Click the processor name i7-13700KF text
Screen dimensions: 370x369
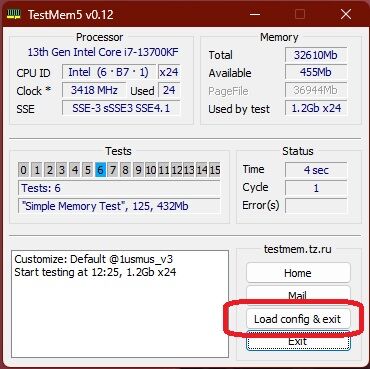tap(103, 52)
